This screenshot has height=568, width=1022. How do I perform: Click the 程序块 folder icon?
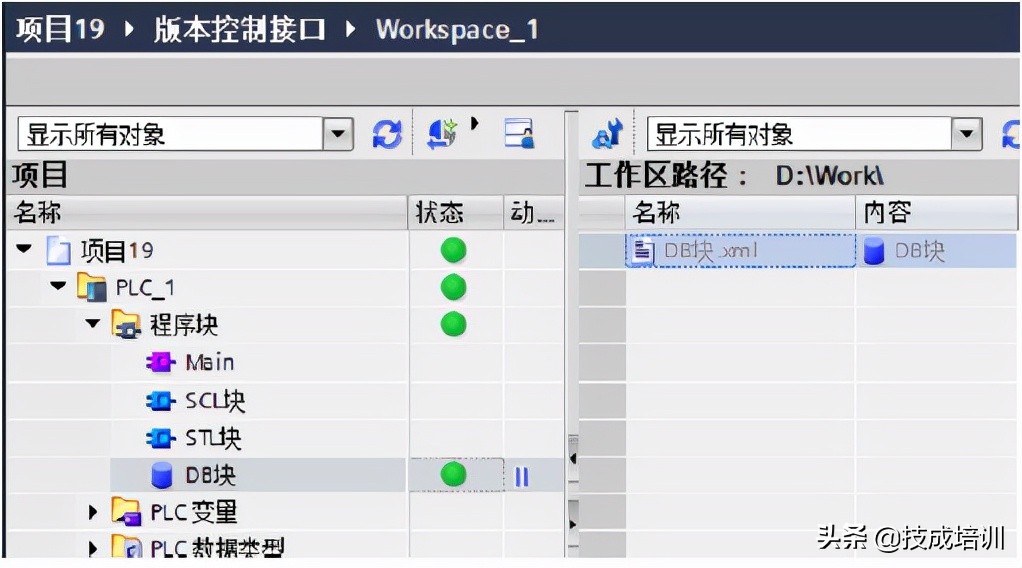point(126,324)
